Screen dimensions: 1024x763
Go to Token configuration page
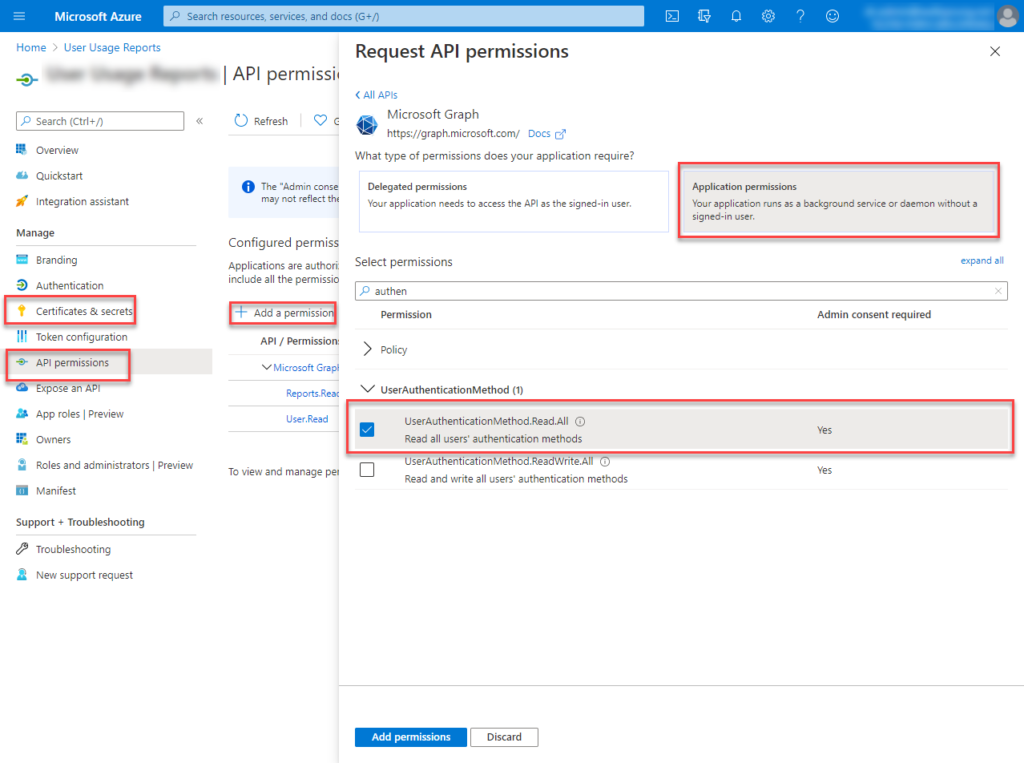point(81,337)
